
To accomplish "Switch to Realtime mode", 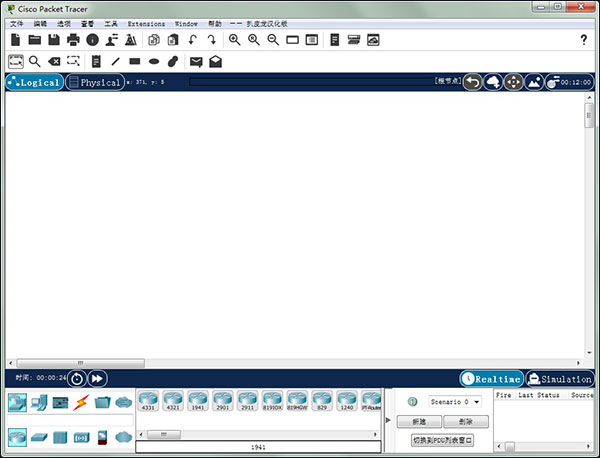I will point(491,379).
